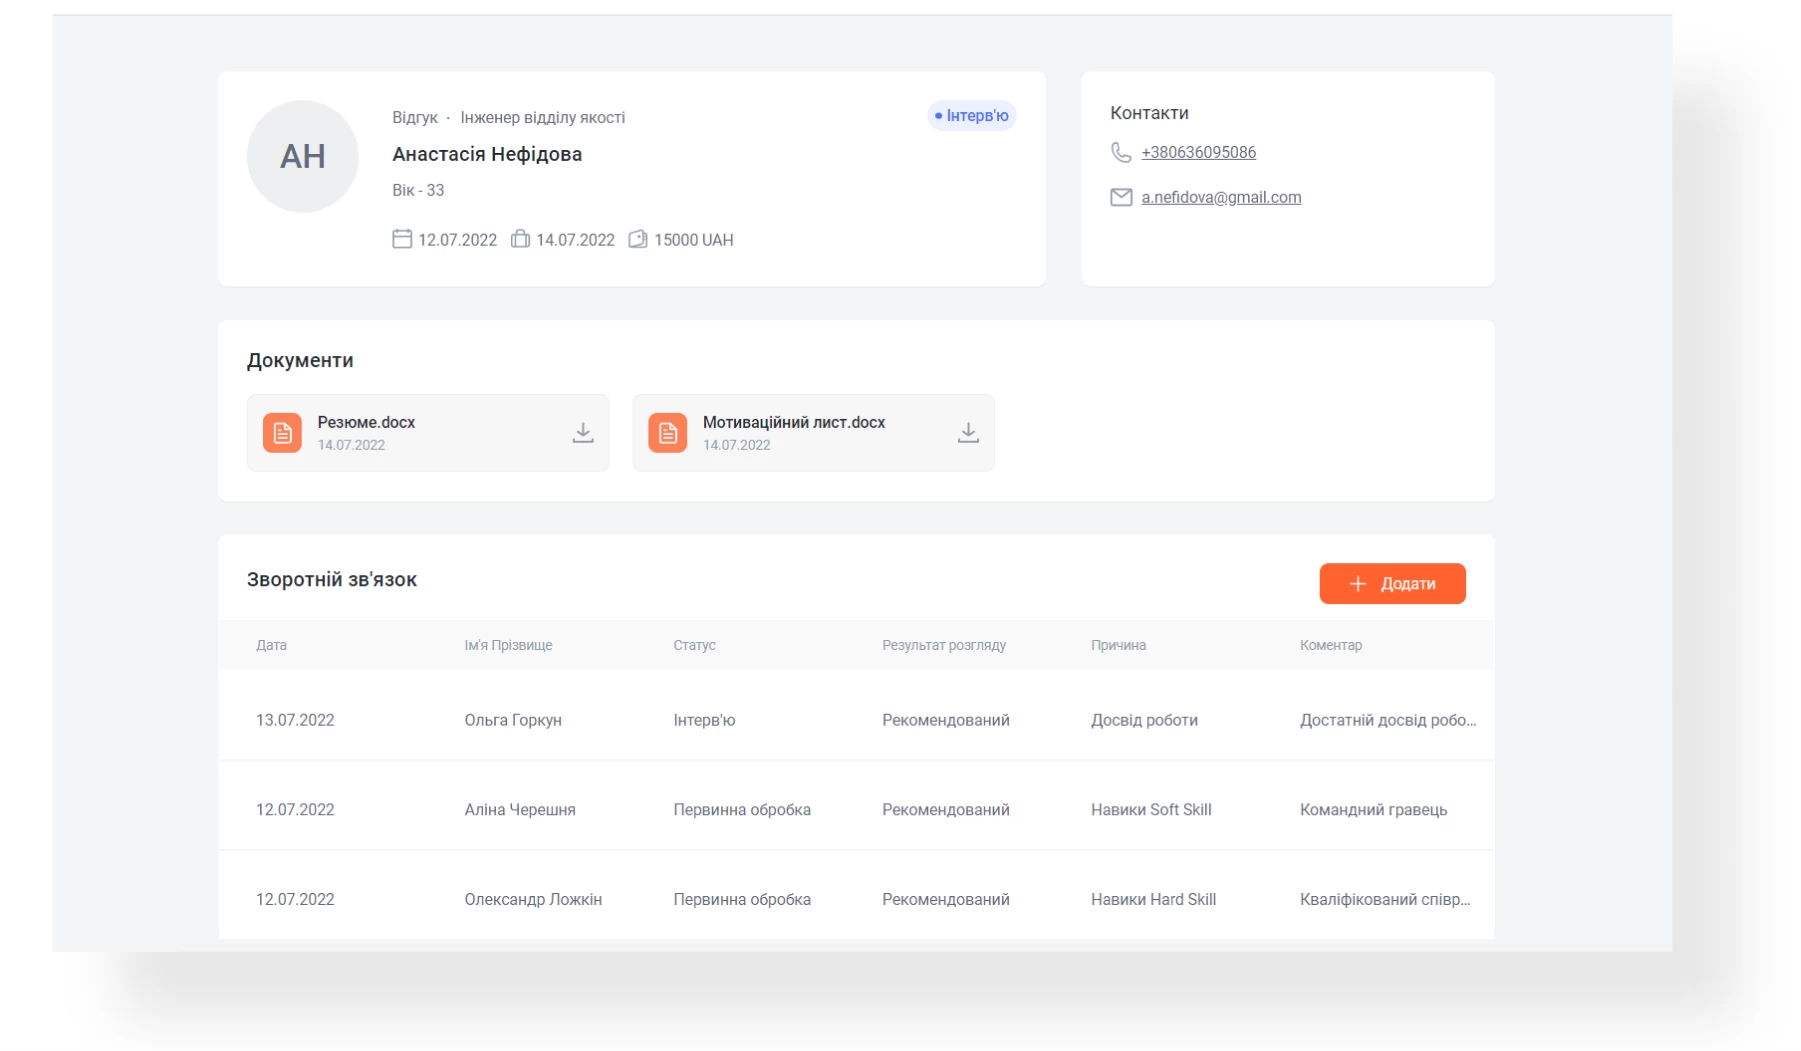Select the Аліна Черешня feedback row
Viewport: 1801px width, 1051px height.
[519, 810]
